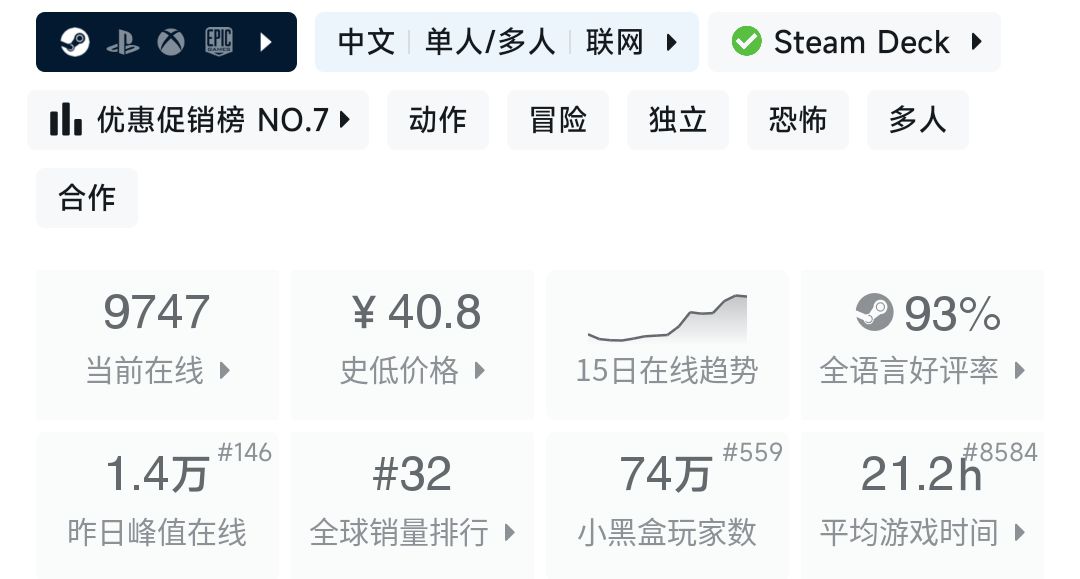Expand the 中文 language and mode details

click(x=506, y=42)
